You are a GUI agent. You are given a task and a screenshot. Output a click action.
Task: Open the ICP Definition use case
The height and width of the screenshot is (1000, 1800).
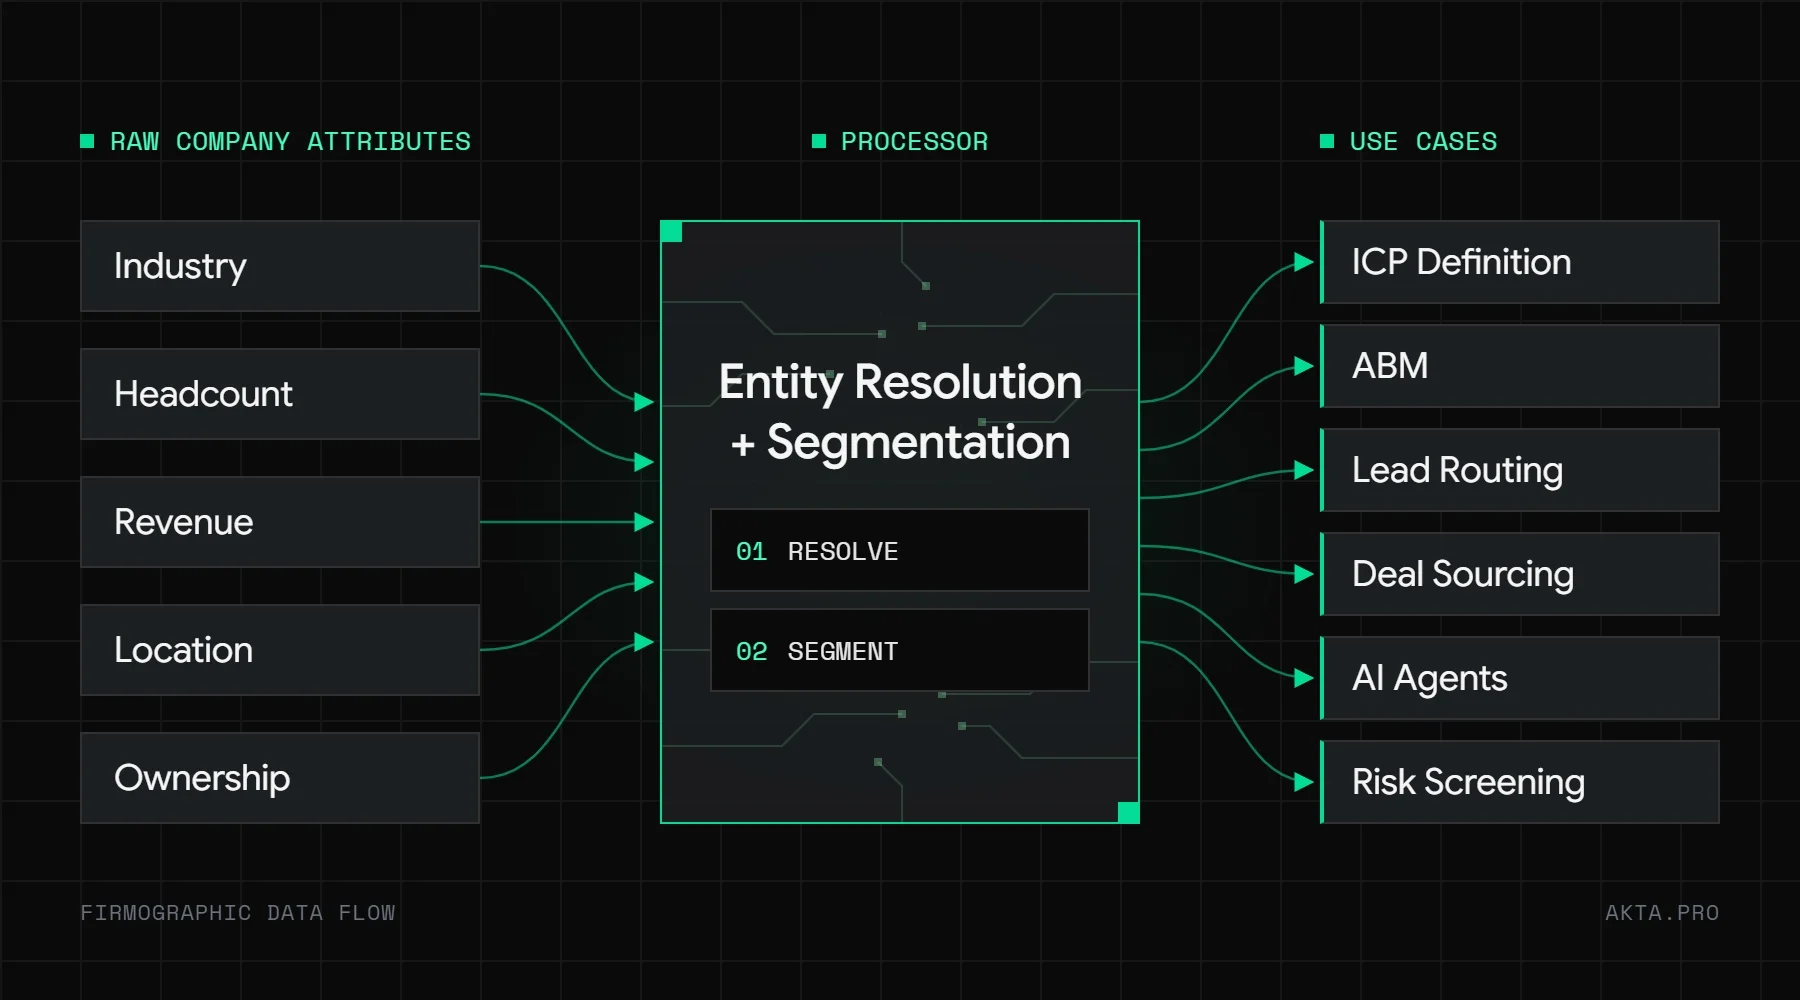[1520, 262]
